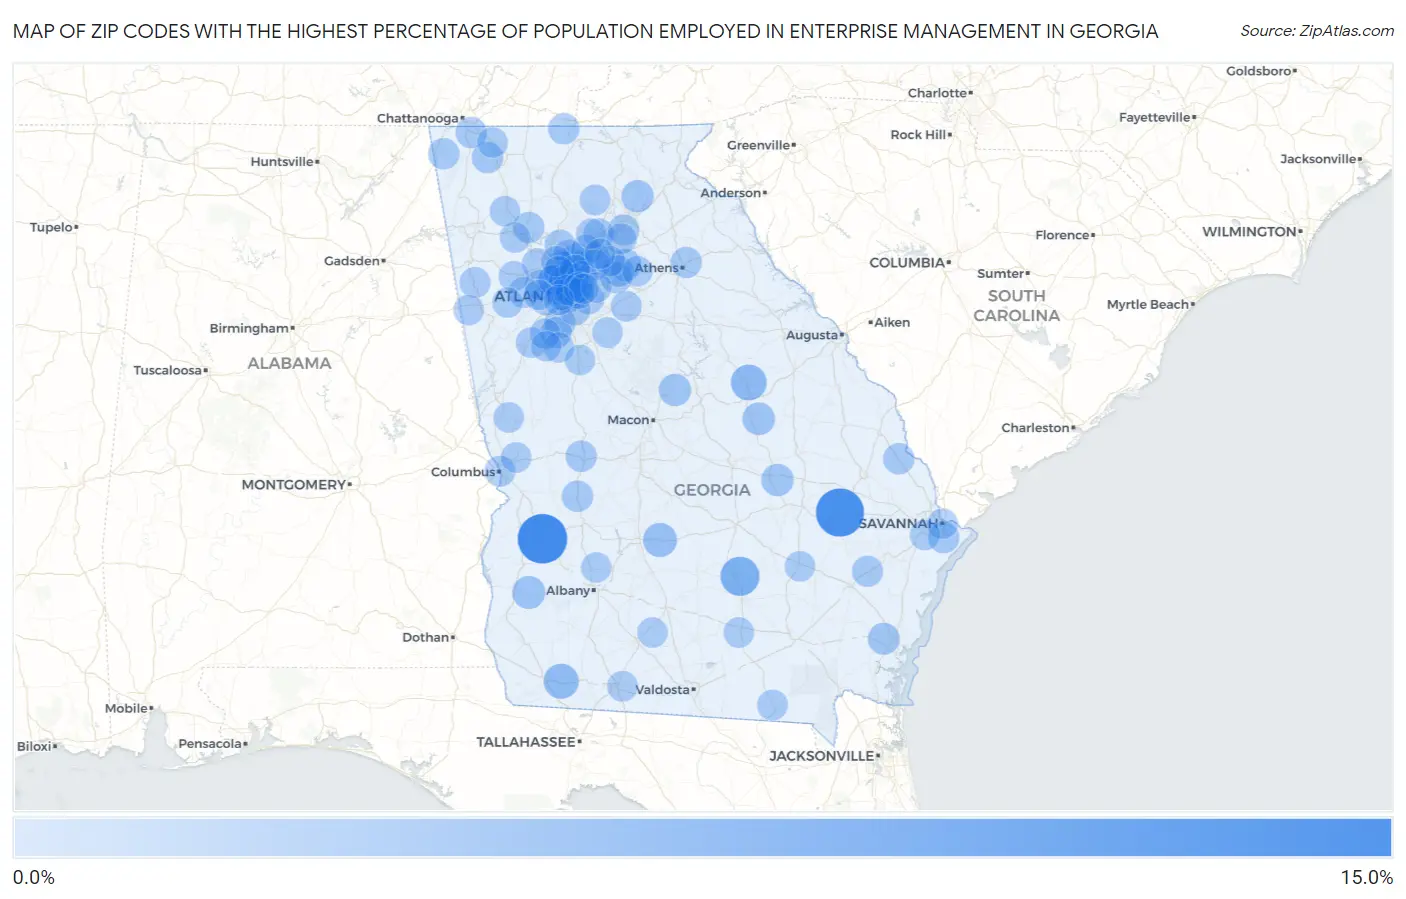Click the GEORGIA state label
Image resolution: width=1406 pixels, height=899 pixels.
712,490
